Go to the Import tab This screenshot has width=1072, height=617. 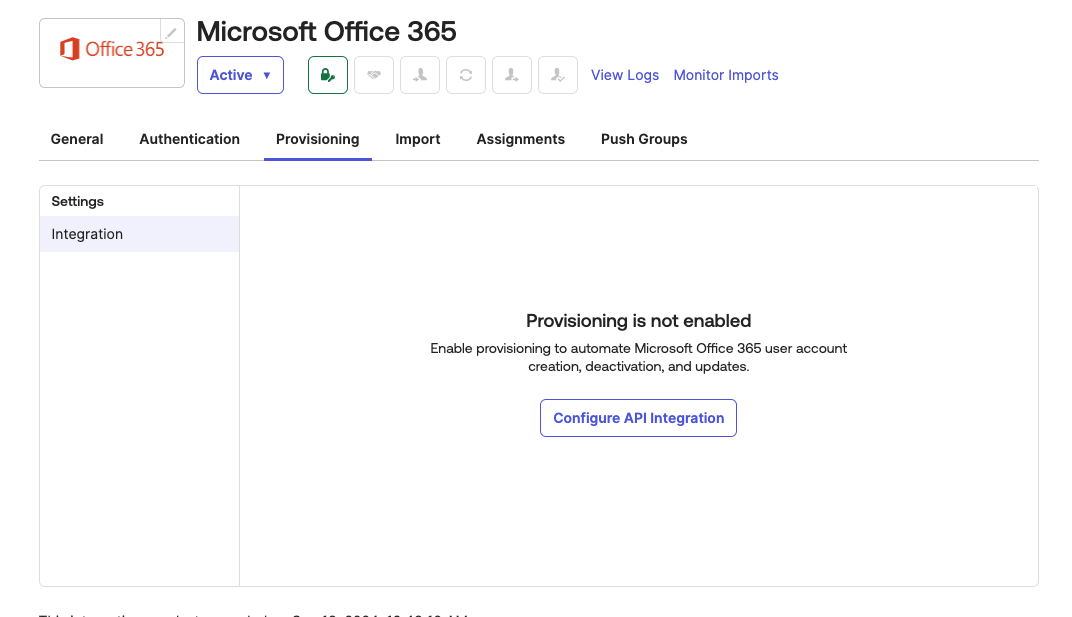coord(418,139)
